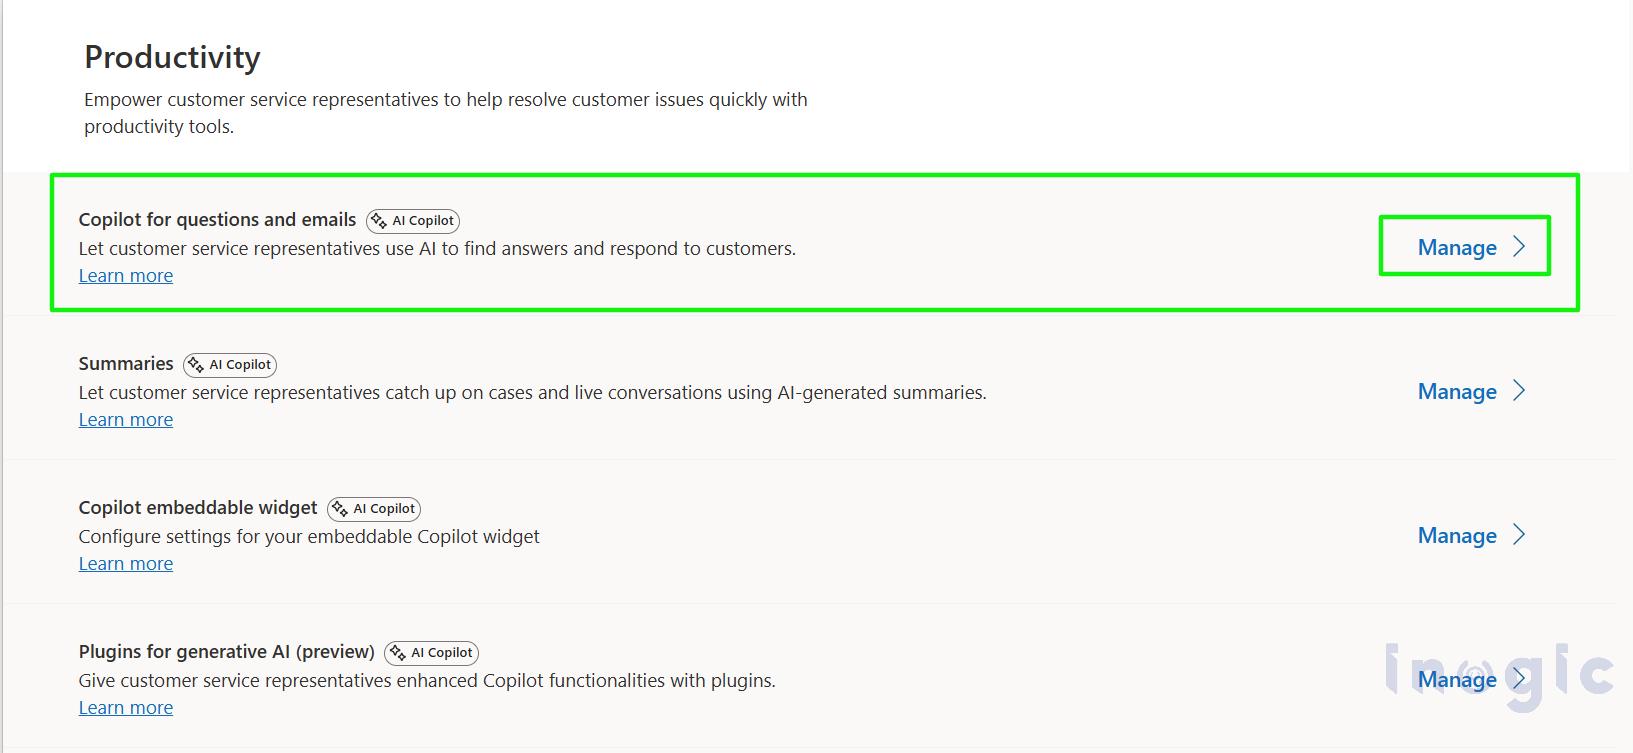Follow the Learn more link for Copilot embeddable widget
This screenshot has width=1633, height=753.
(125, 563)
